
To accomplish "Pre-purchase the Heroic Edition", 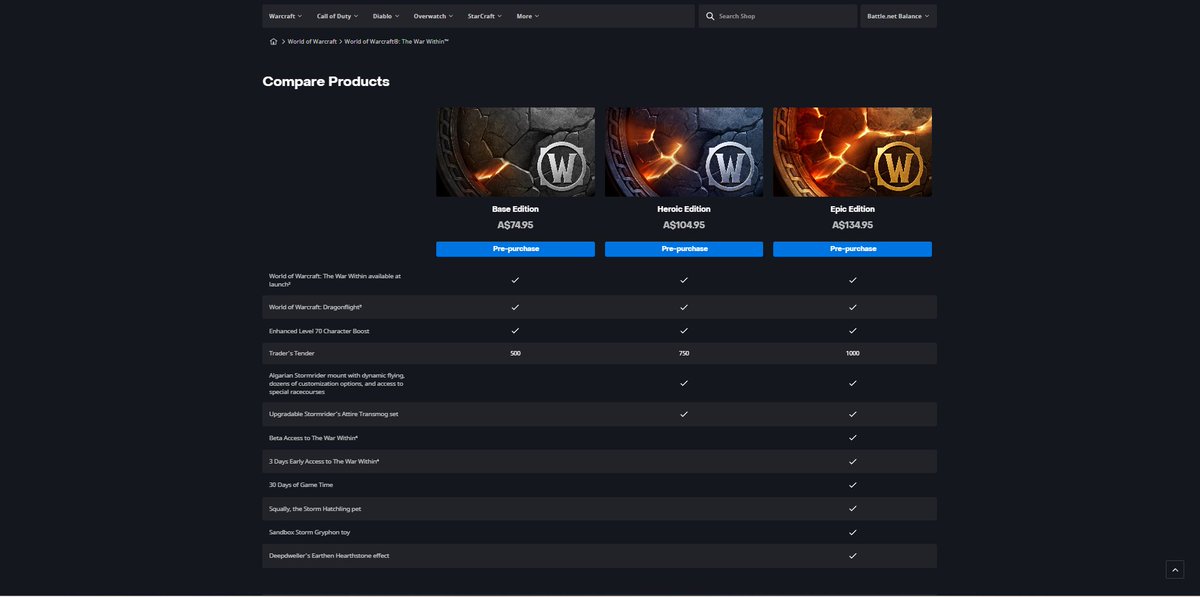I will 684,249.
